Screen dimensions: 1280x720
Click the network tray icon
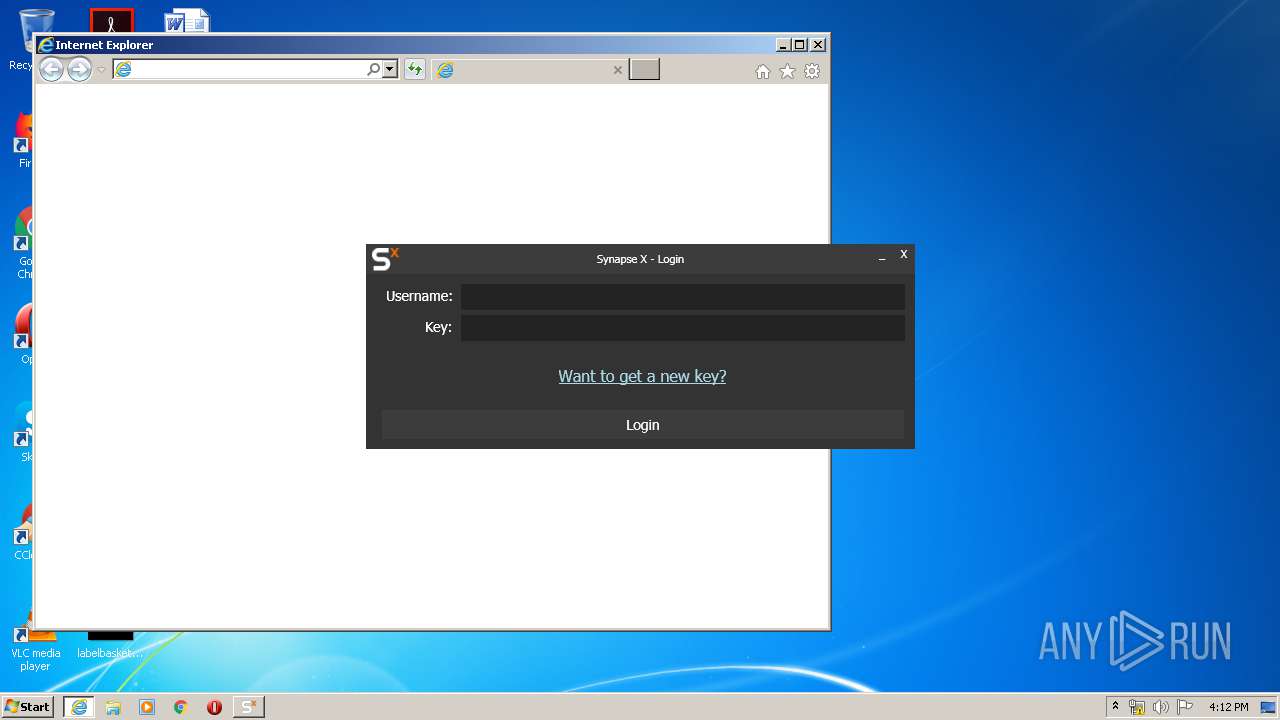coord(1137,707)
